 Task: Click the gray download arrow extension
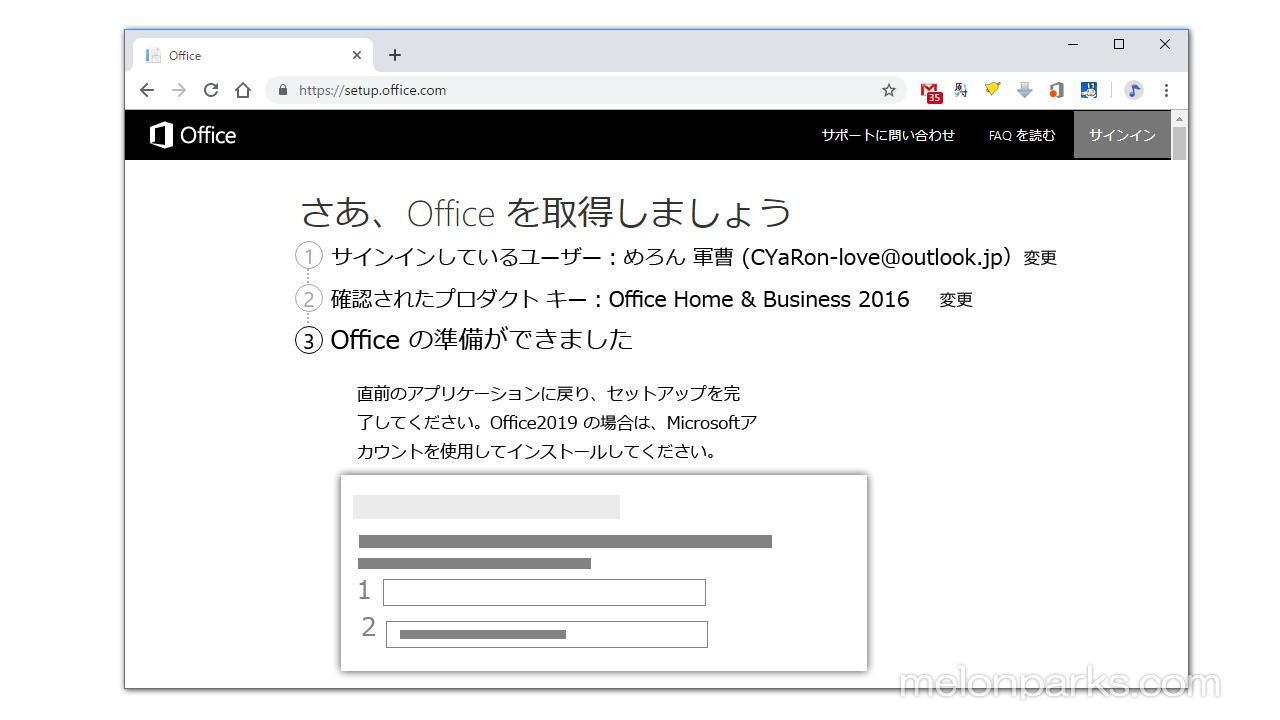point(1025,90)
